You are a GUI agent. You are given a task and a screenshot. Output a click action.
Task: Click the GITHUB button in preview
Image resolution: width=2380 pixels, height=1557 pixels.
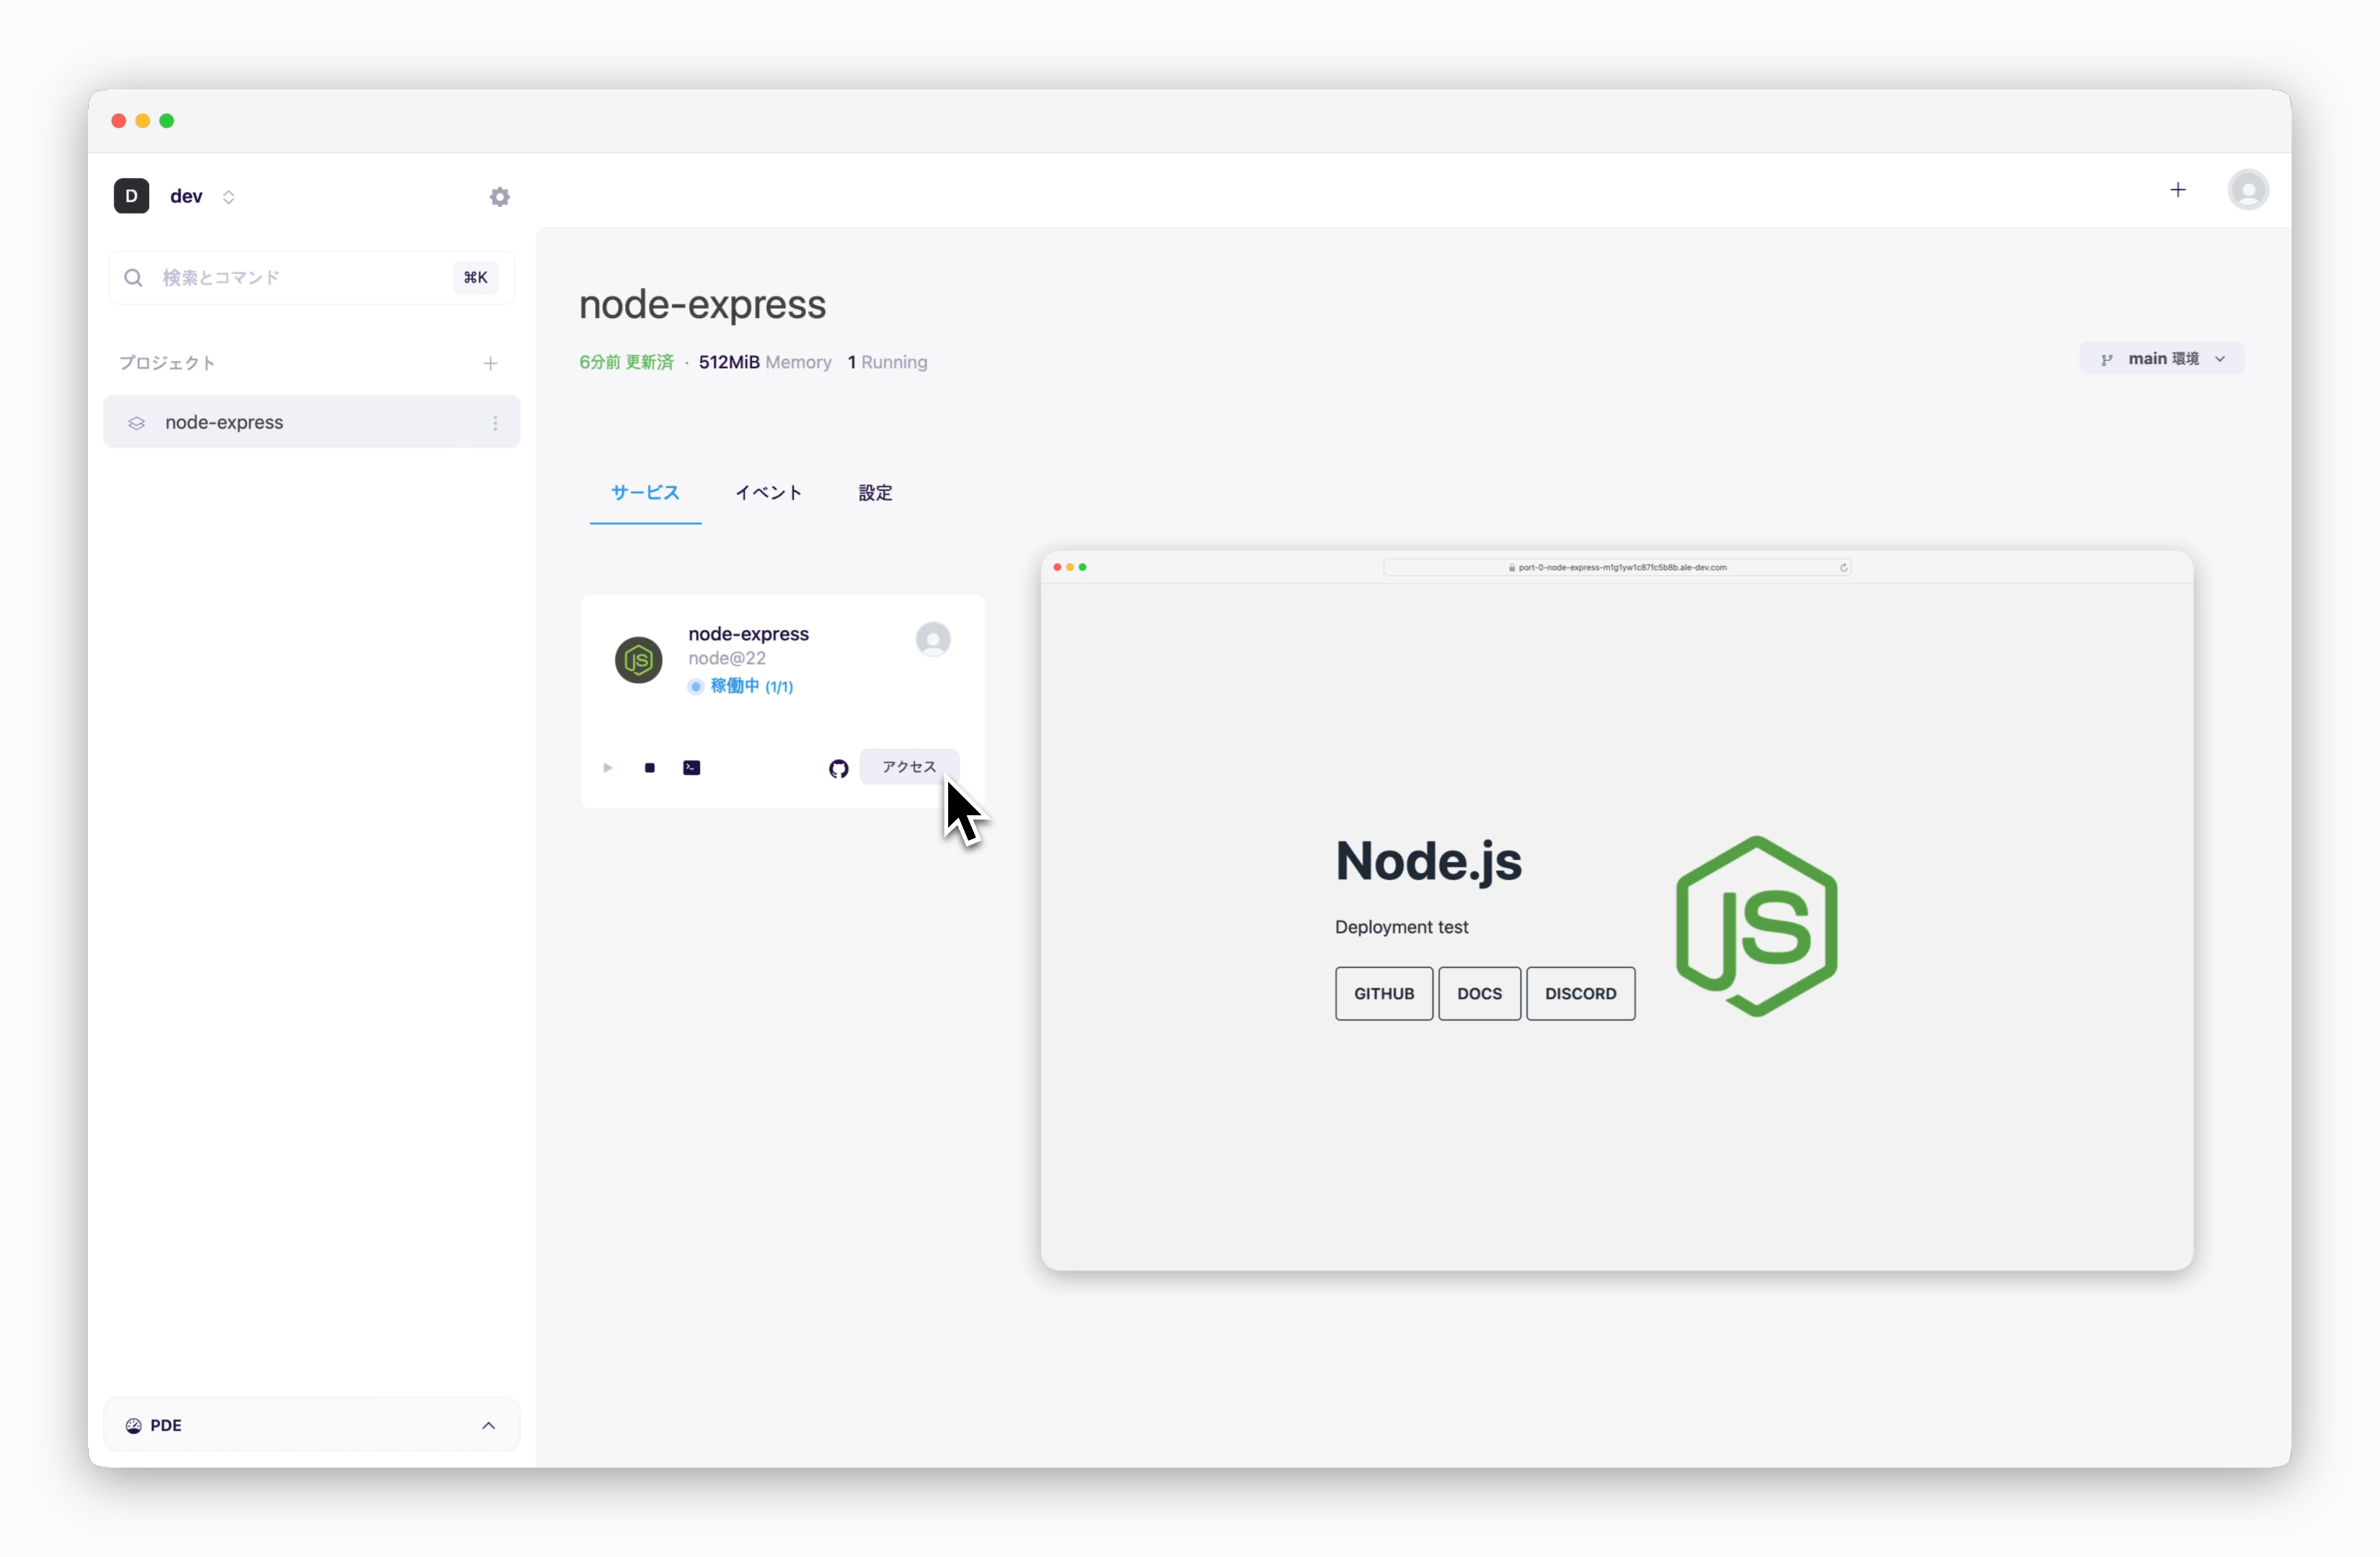1384,993
